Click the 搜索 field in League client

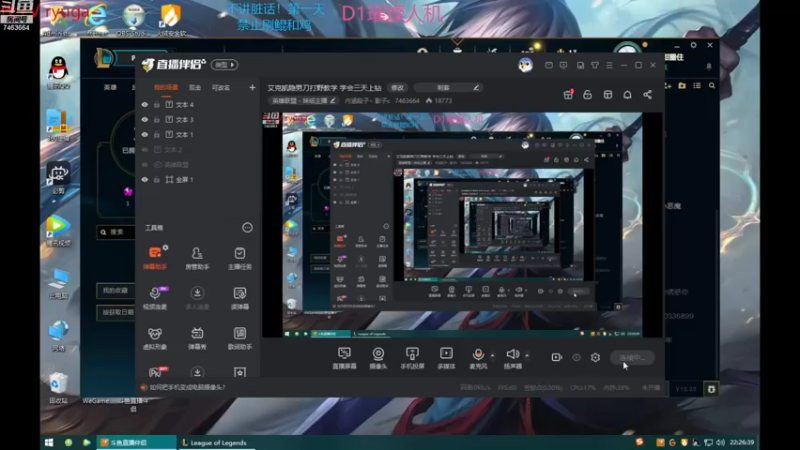tap(116, 232)
